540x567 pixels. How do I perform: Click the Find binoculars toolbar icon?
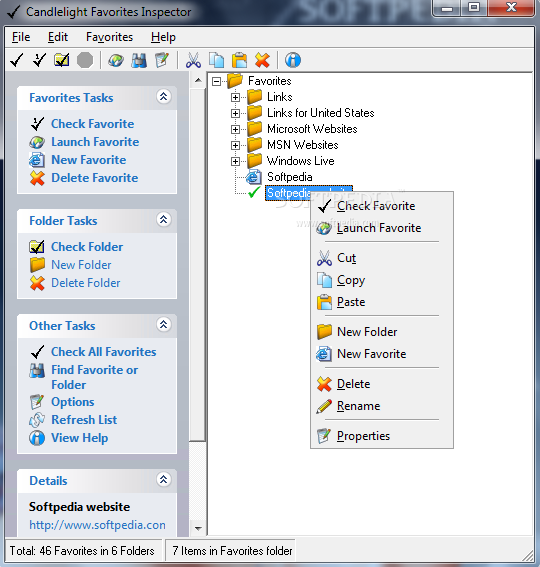pos(139,60)
